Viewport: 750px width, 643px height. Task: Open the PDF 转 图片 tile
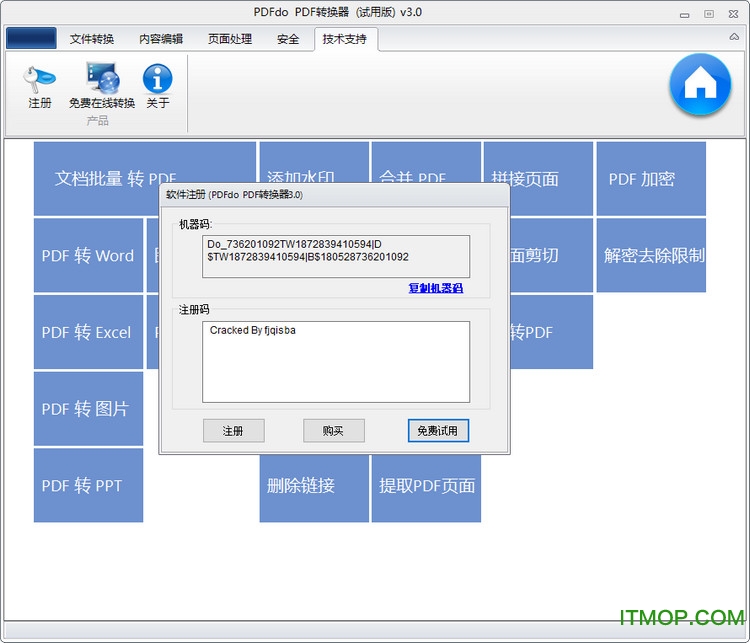pyautogui.click(x=88, y=409)
